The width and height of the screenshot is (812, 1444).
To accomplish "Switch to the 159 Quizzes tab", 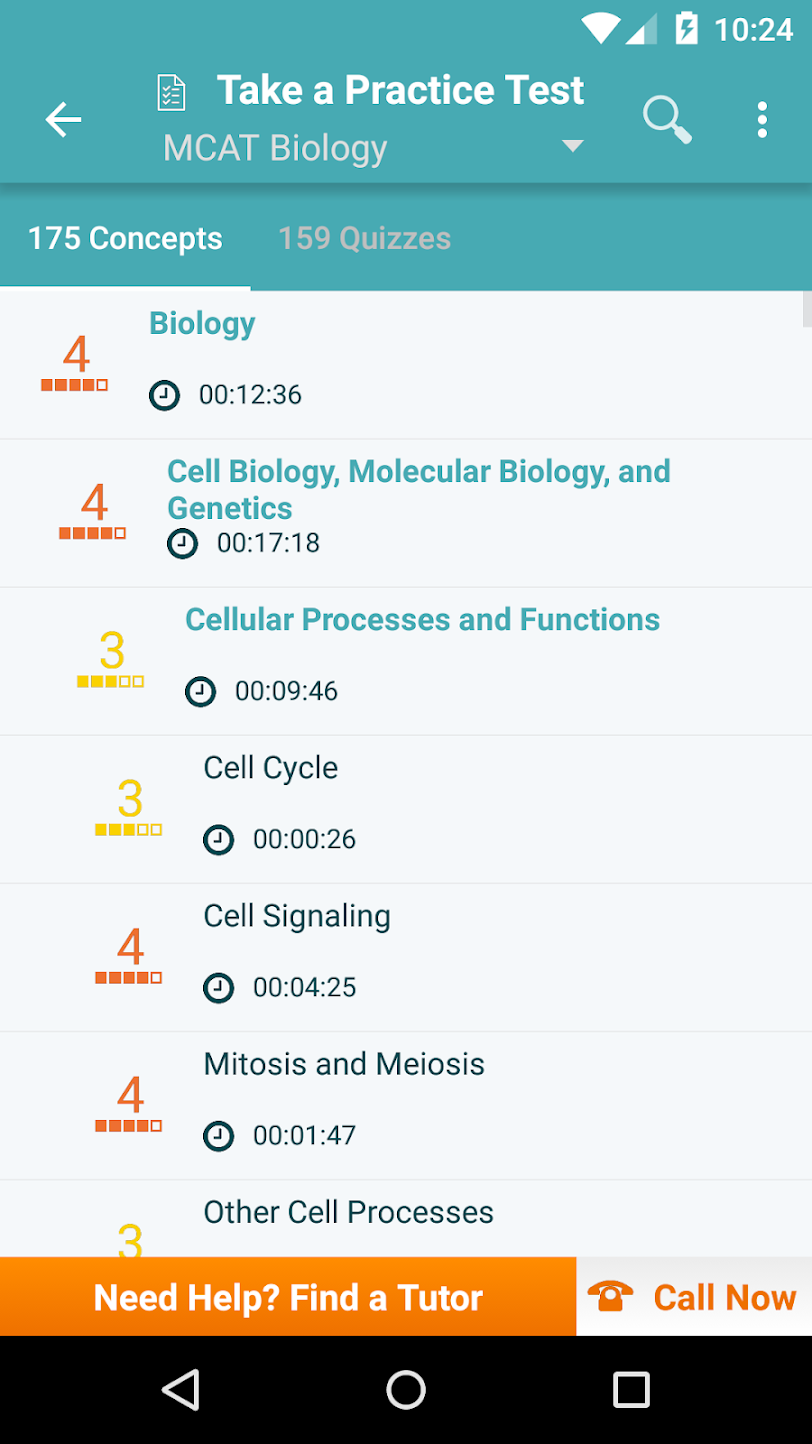I will pos(364,238).
